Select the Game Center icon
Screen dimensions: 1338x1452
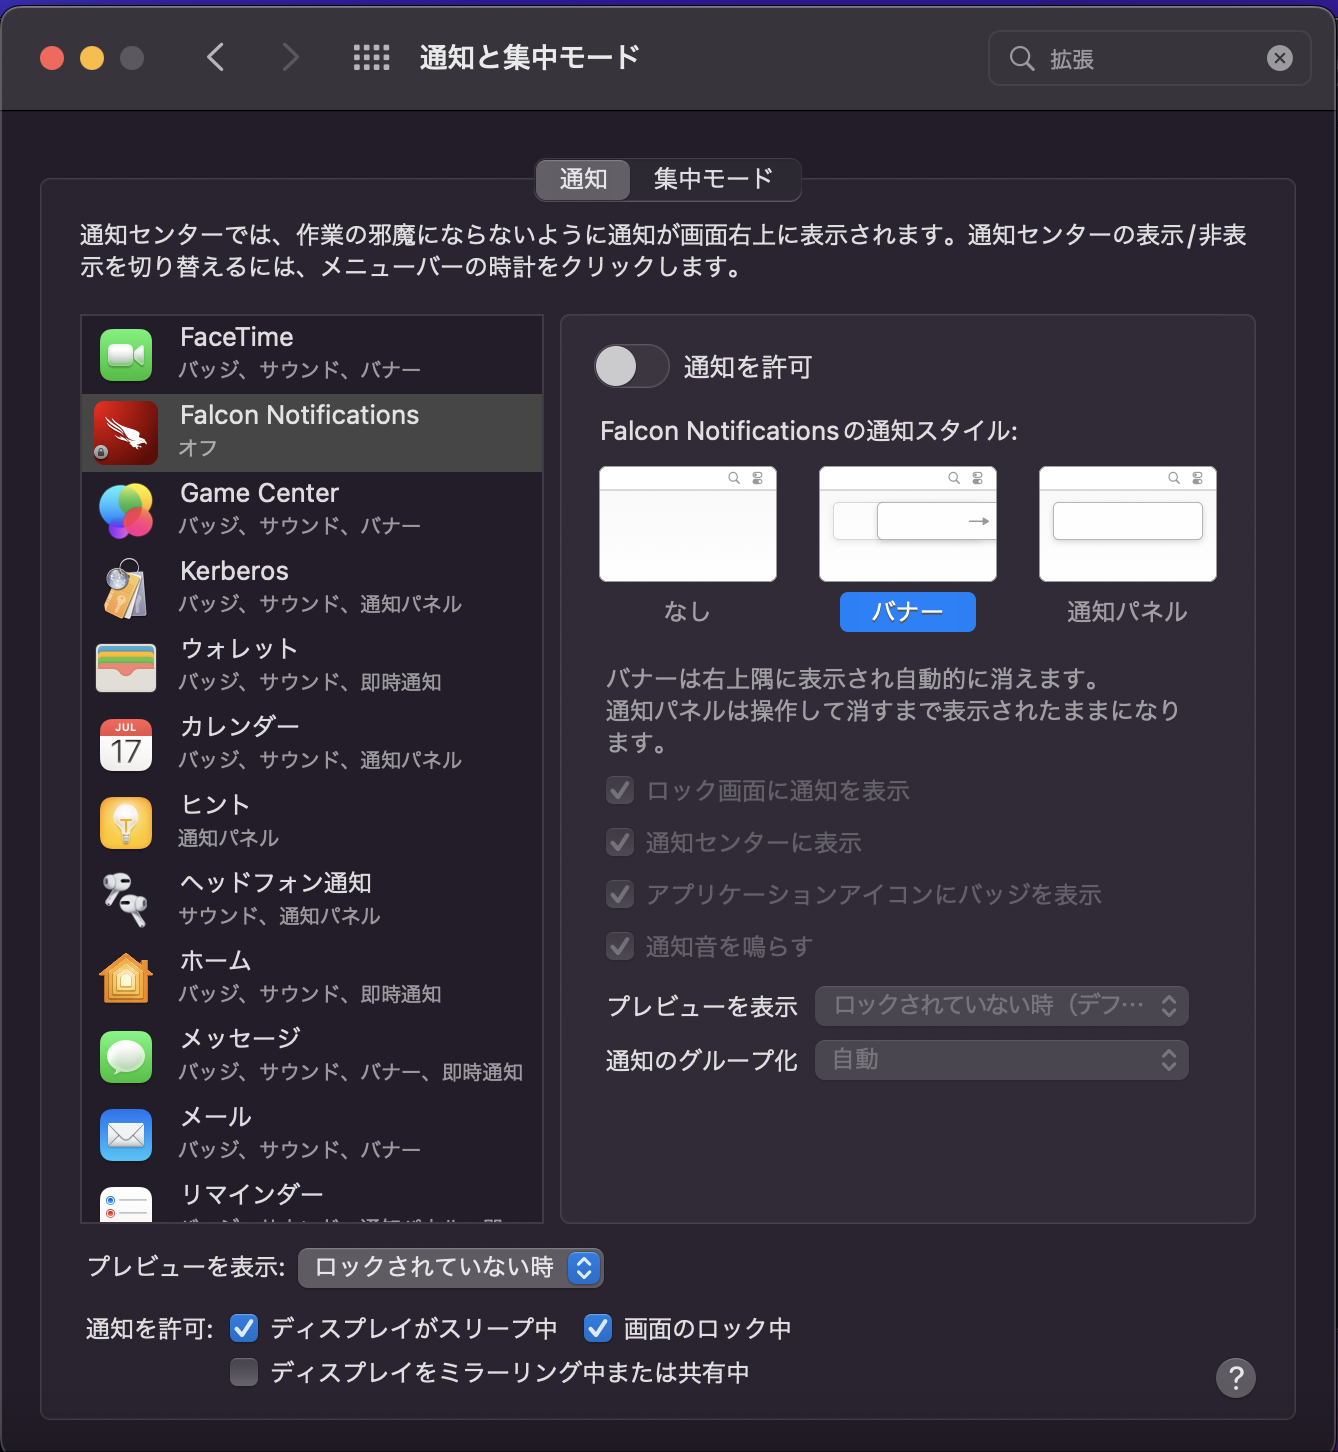pyautogui.click(x=126, y=511)
